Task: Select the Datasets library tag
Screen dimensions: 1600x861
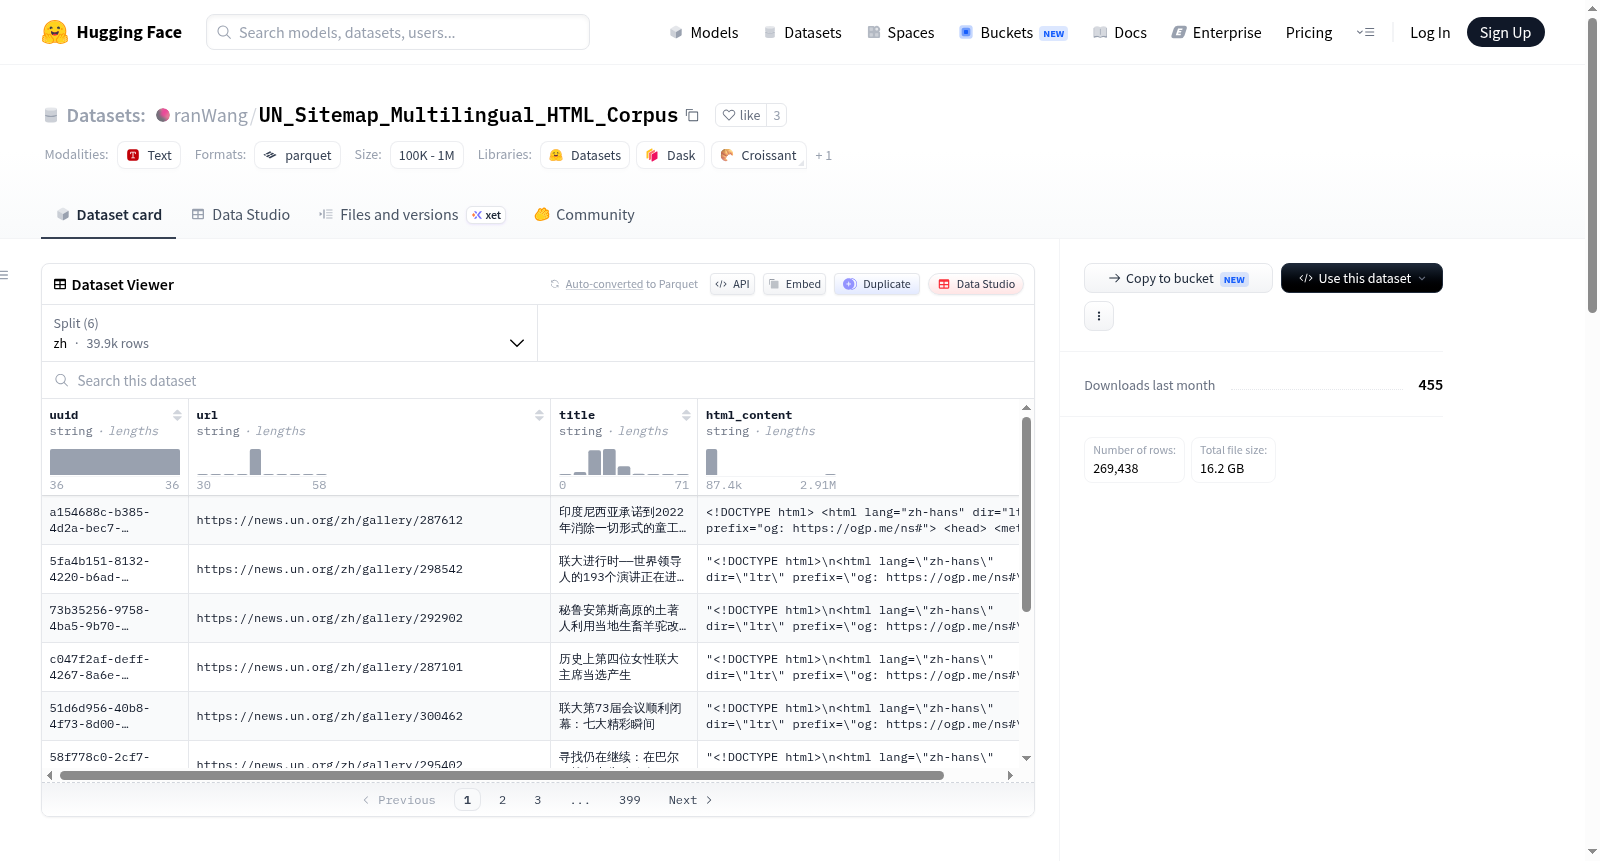Action: click(585, 155)
